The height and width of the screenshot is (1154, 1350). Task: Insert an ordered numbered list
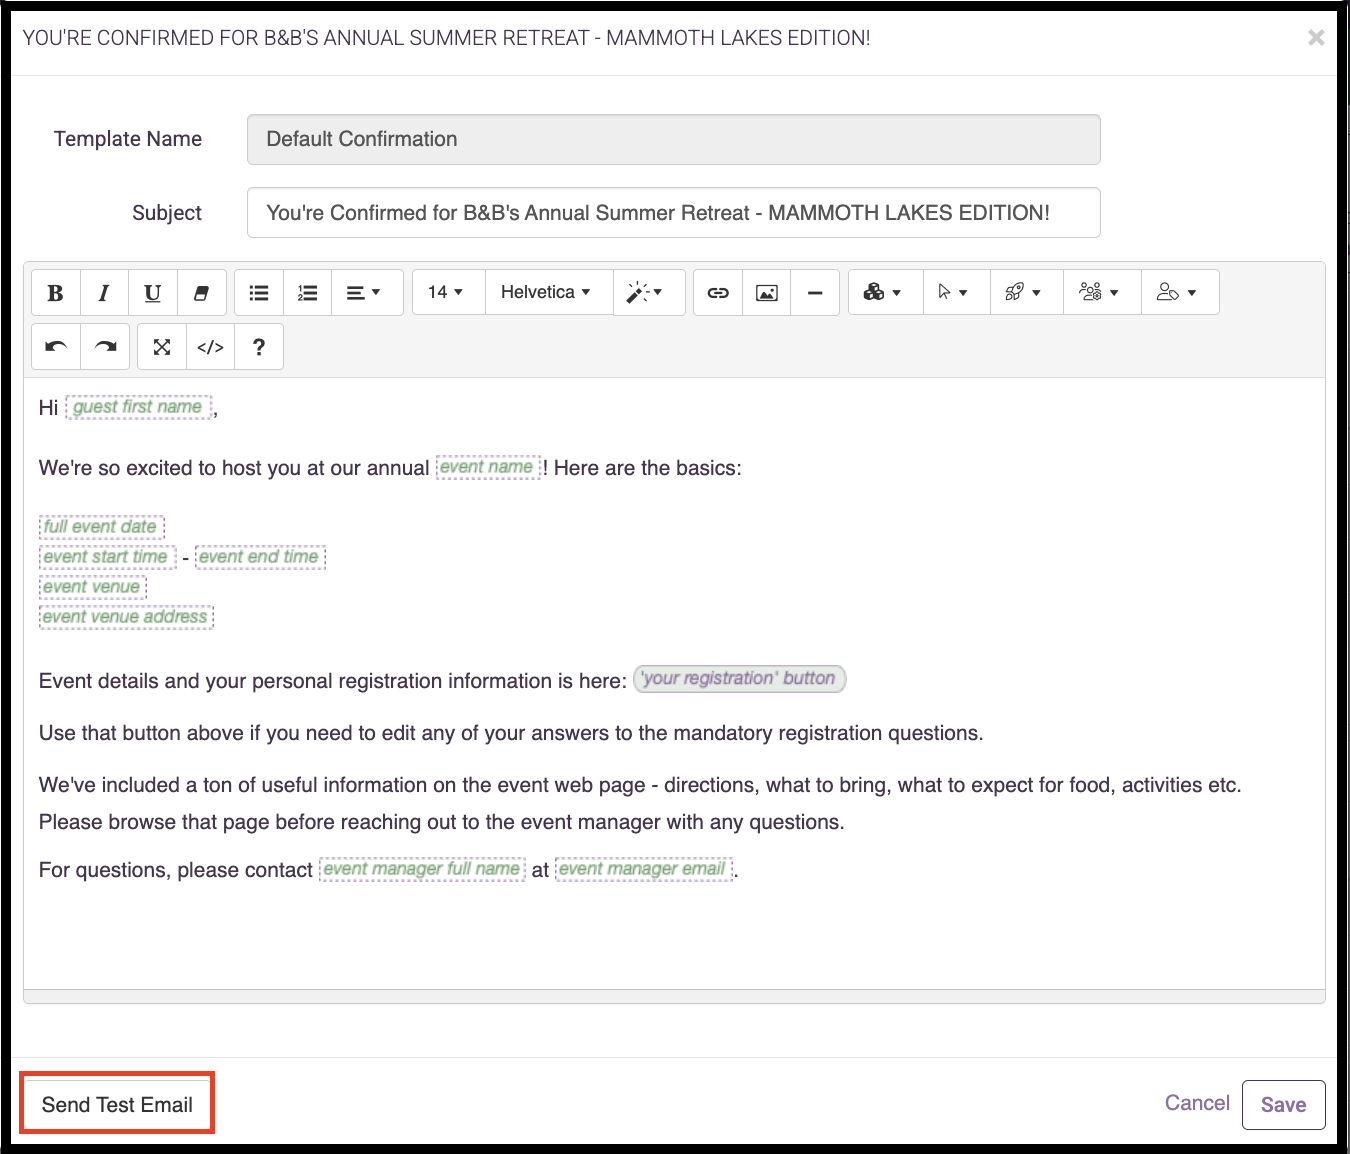point(308,293)
